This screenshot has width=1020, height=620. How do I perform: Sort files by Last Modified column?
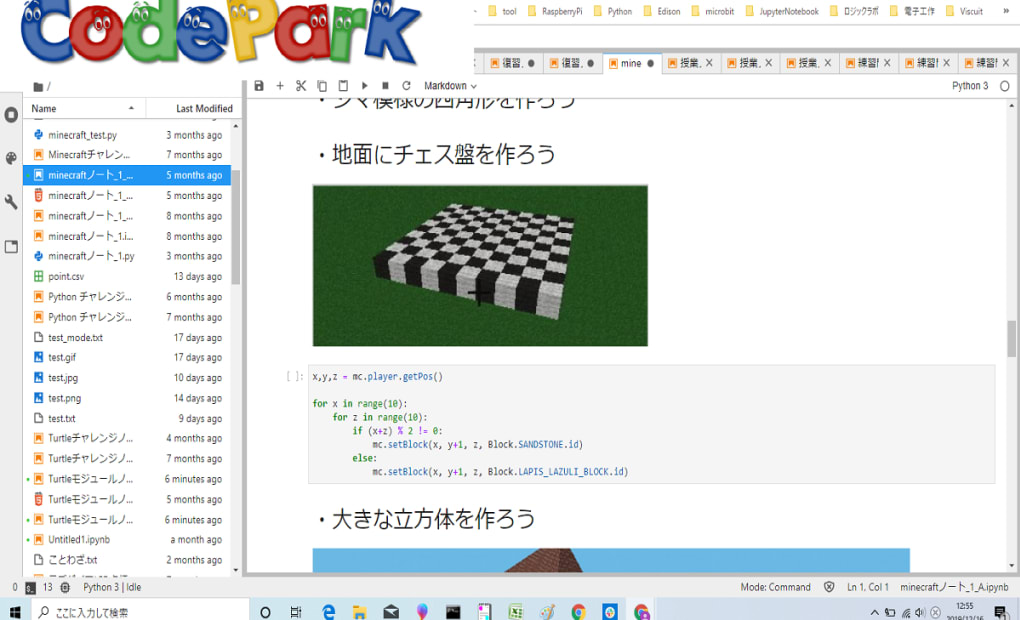[x=204, y=108]
